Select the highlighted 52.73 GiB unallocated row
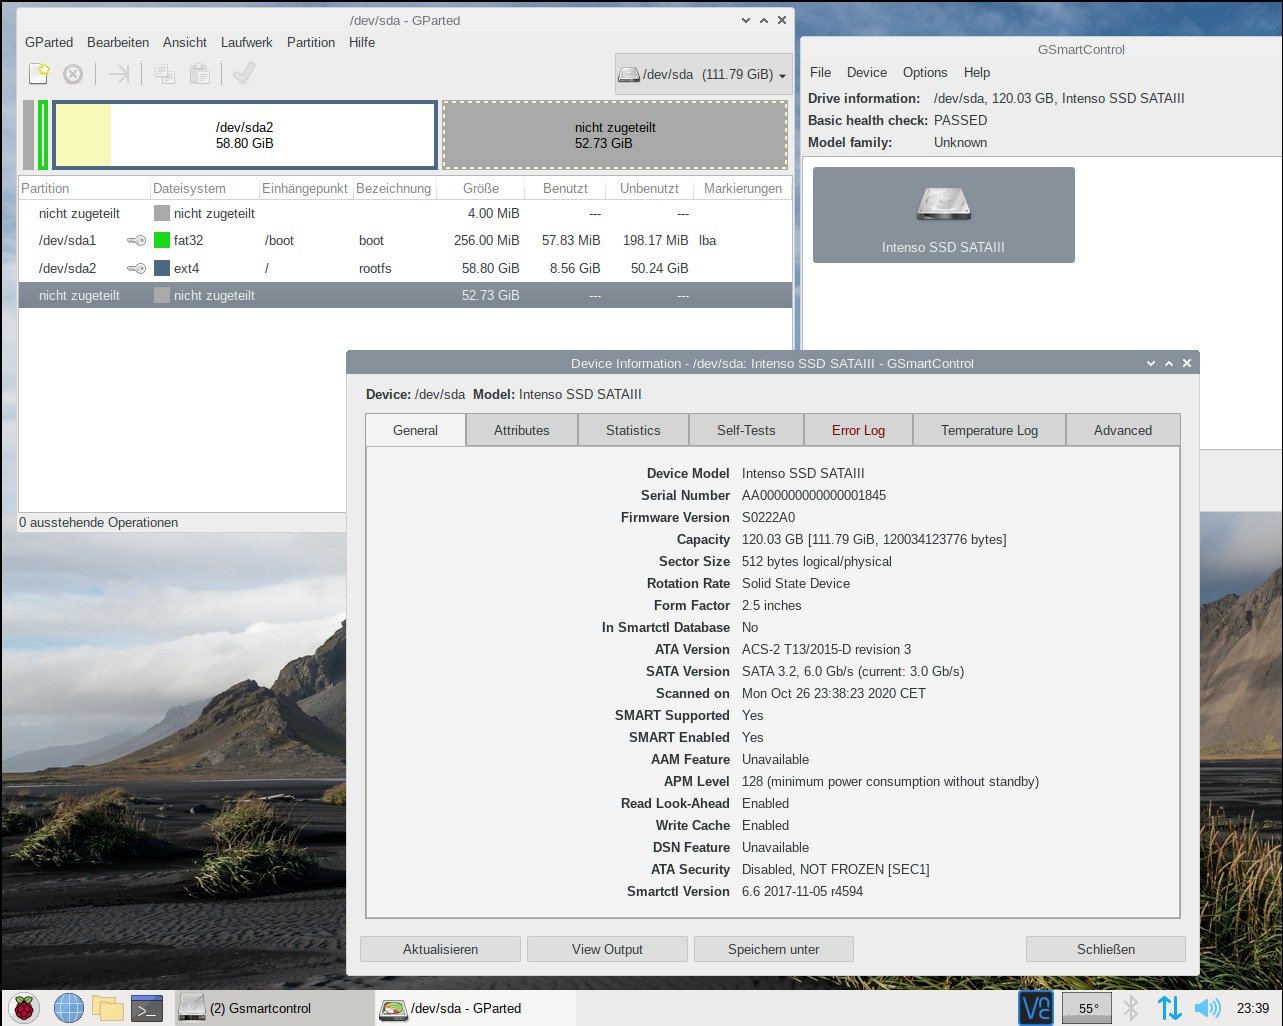The height and width of the screenshot is (1026, 1283). point(405,295)
